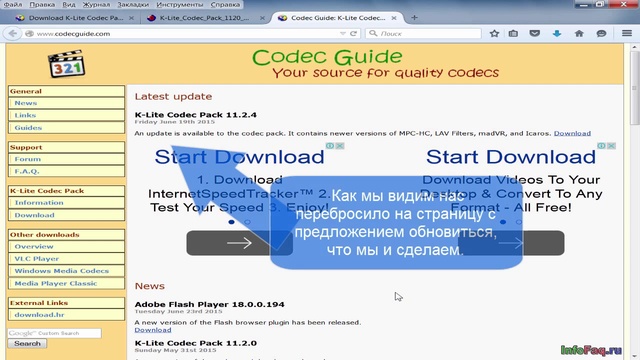The image size is (640, 360).
Task: Open Download under K-Lite Codec Pack sidebar
Action: coord(34,215)
